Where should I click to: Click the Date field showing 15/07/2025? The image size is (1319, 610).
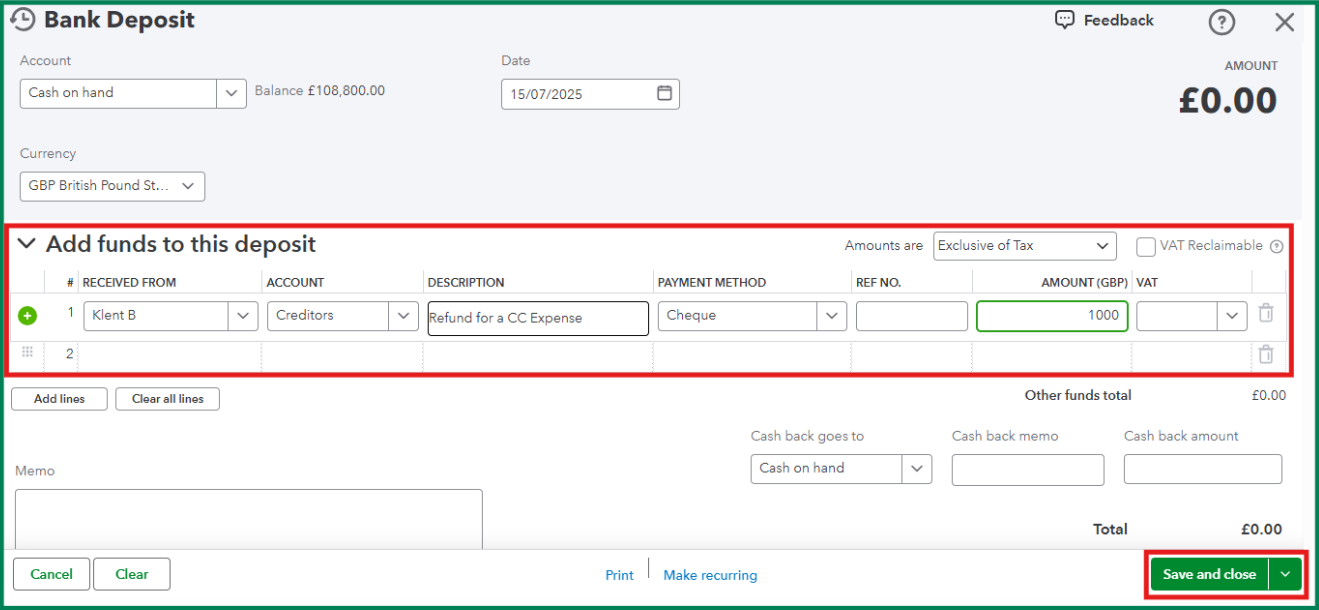coord(590,94)
